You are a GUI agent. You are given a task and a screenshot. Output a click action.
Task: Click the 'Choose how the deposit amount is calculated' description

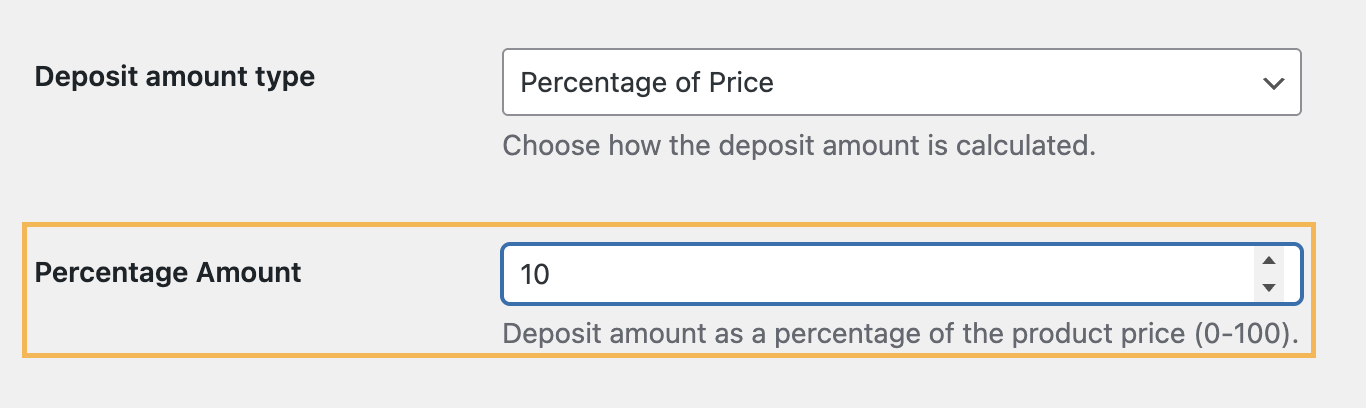[x=799, y=146]
